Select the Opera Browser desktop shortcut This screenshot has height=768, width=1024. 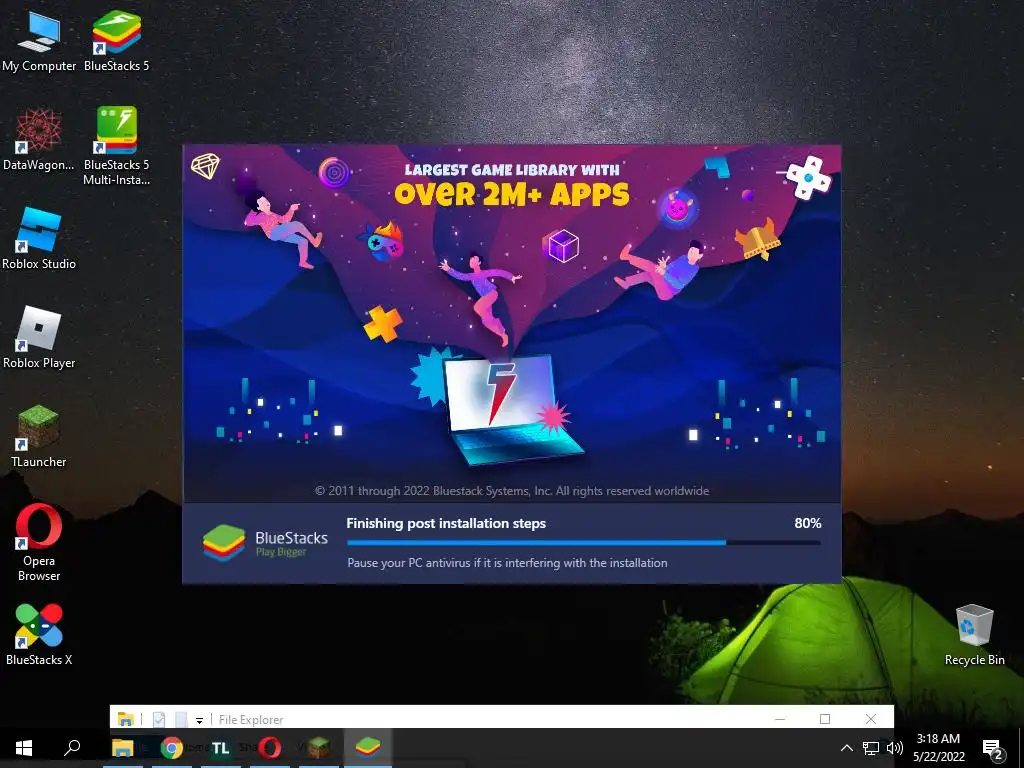click(x=39, y=543)
